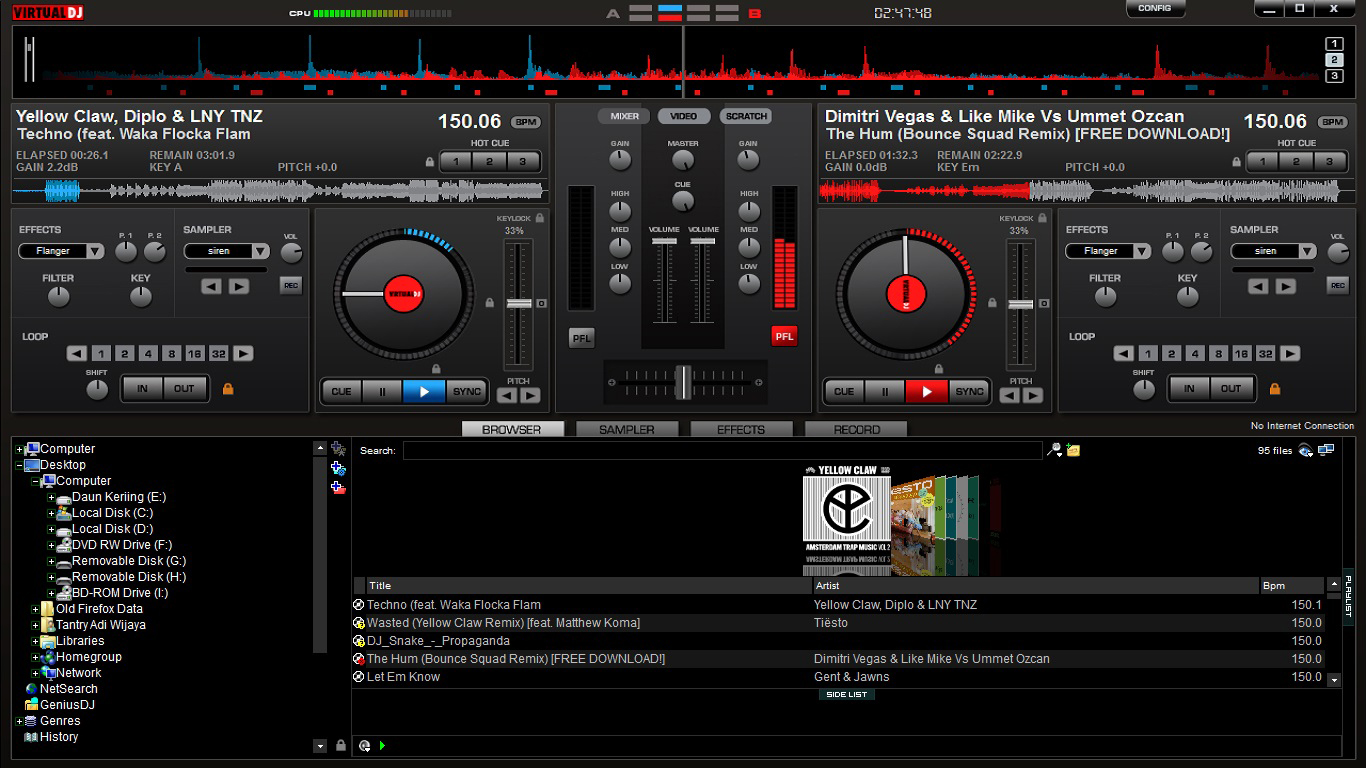Set loop OUT point on right deck
This screenshot has width=1366, height=768.
pos(1231,389)
